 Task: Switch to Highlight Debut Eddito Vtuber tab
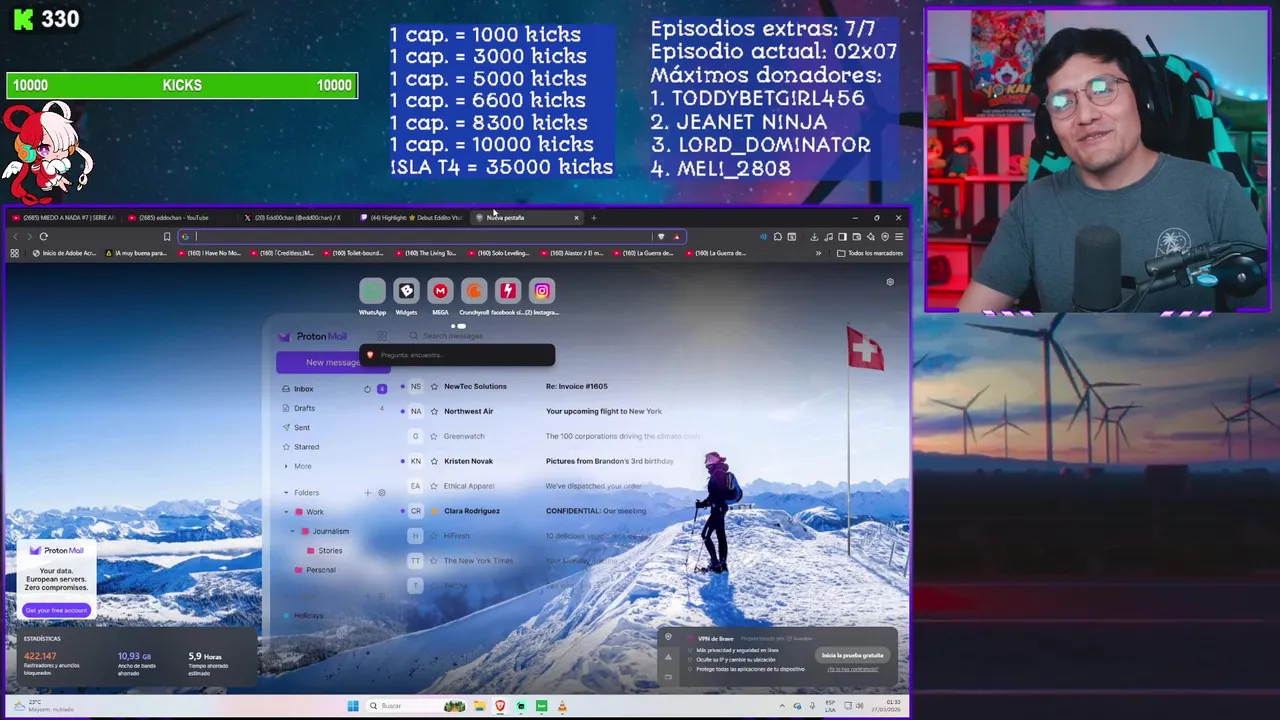412,218
